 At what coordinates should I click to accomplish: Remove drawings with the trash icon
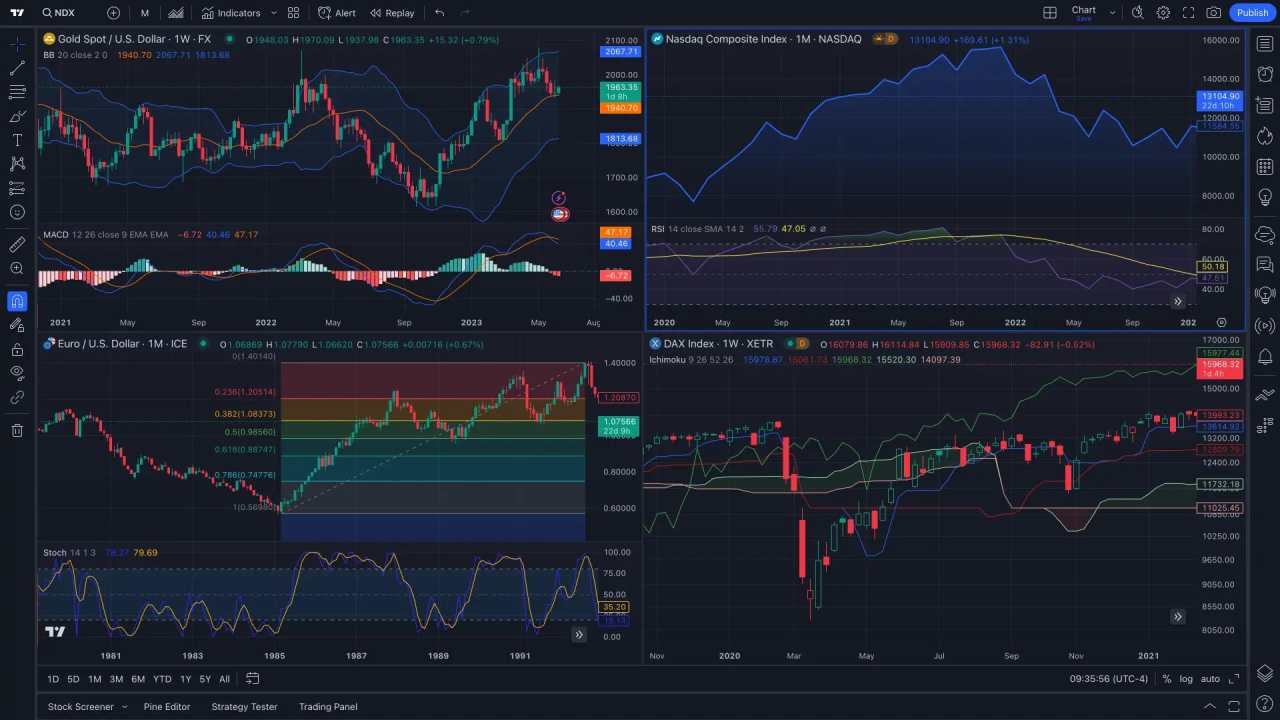pyautogui.click(x=17, y=430)
